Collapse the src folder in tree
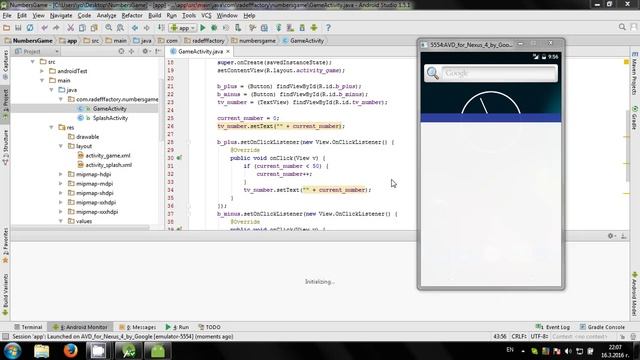Screen dimensions: 640x360 [33, 62]
